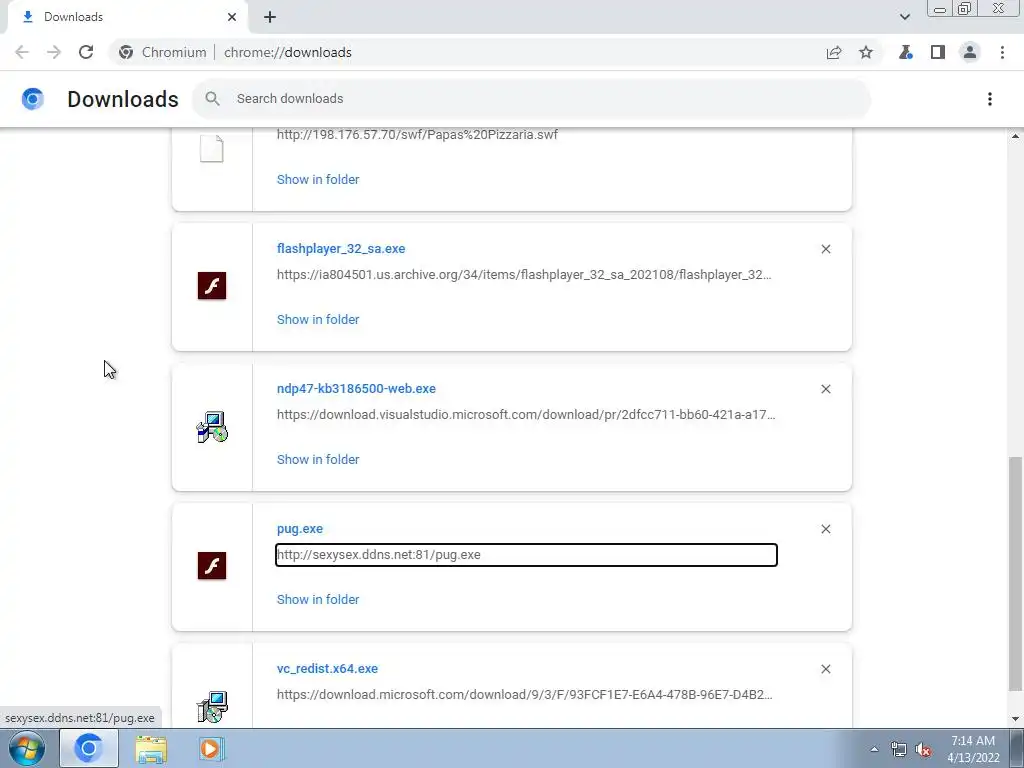Click the installer icon beside vc_redist.x64.exe
Viewport: 1024px width, 768px height.
(212, 707)
